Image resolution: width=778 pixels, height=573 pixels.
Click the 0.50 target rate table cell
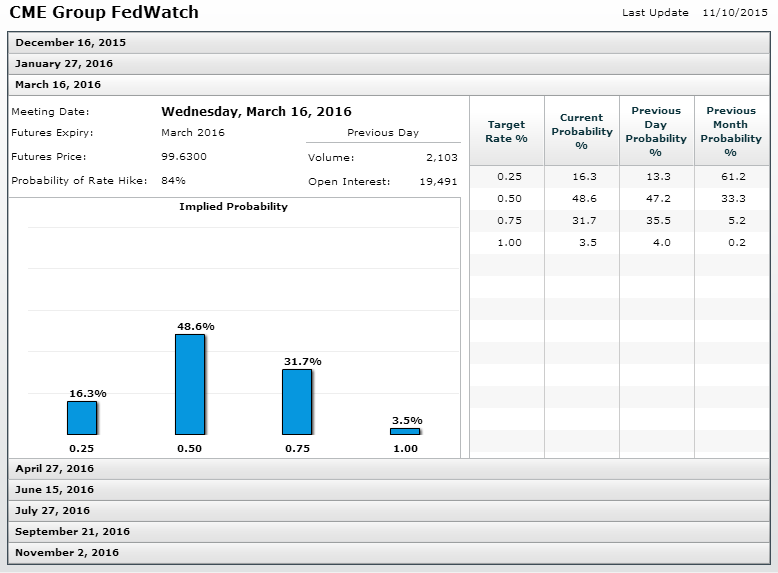coord(510,198)
